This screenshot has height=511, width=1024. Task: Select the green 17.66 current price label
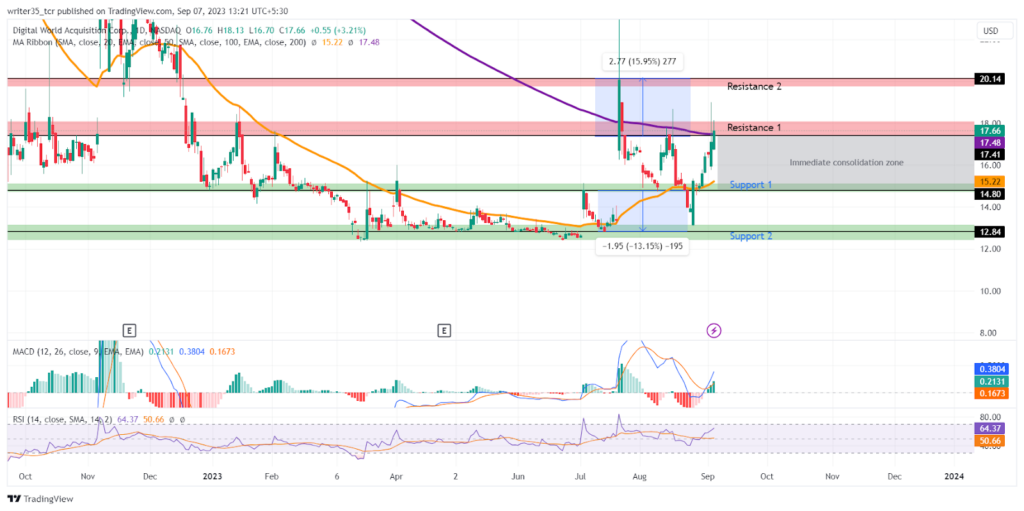[x=988, y=131]
